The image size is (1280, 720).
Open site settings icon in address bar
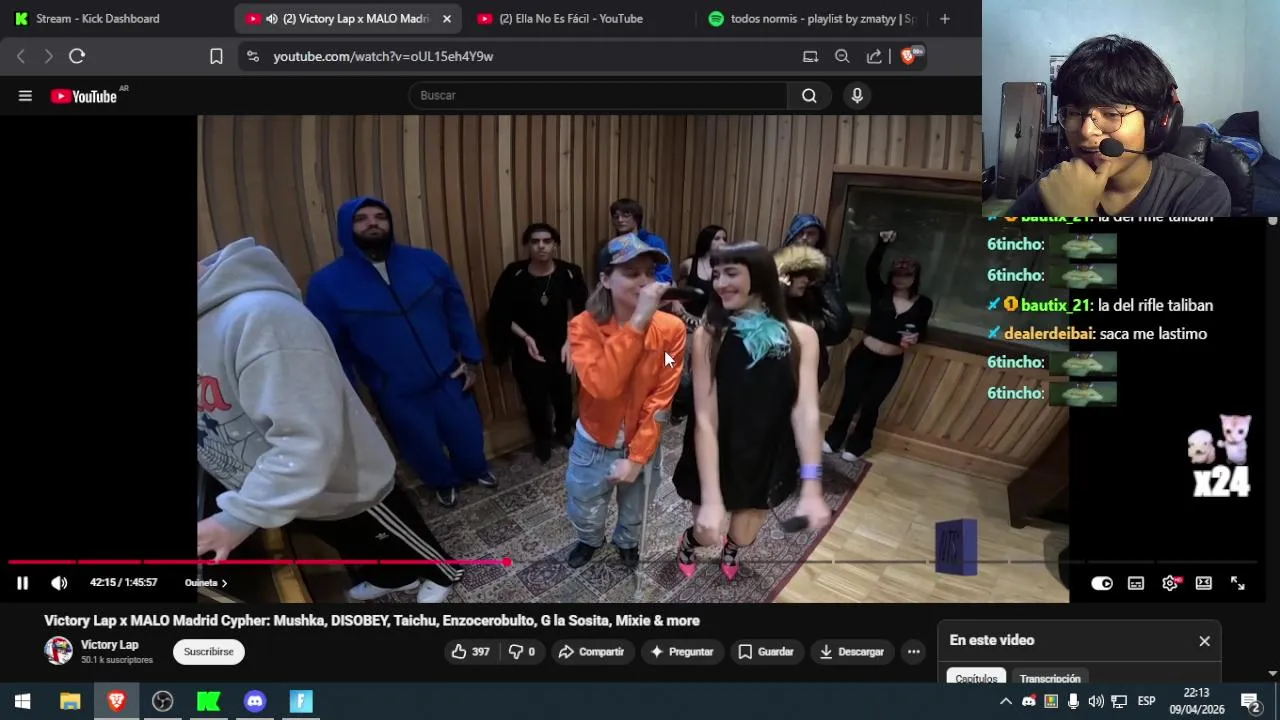[x=252, y=57]
